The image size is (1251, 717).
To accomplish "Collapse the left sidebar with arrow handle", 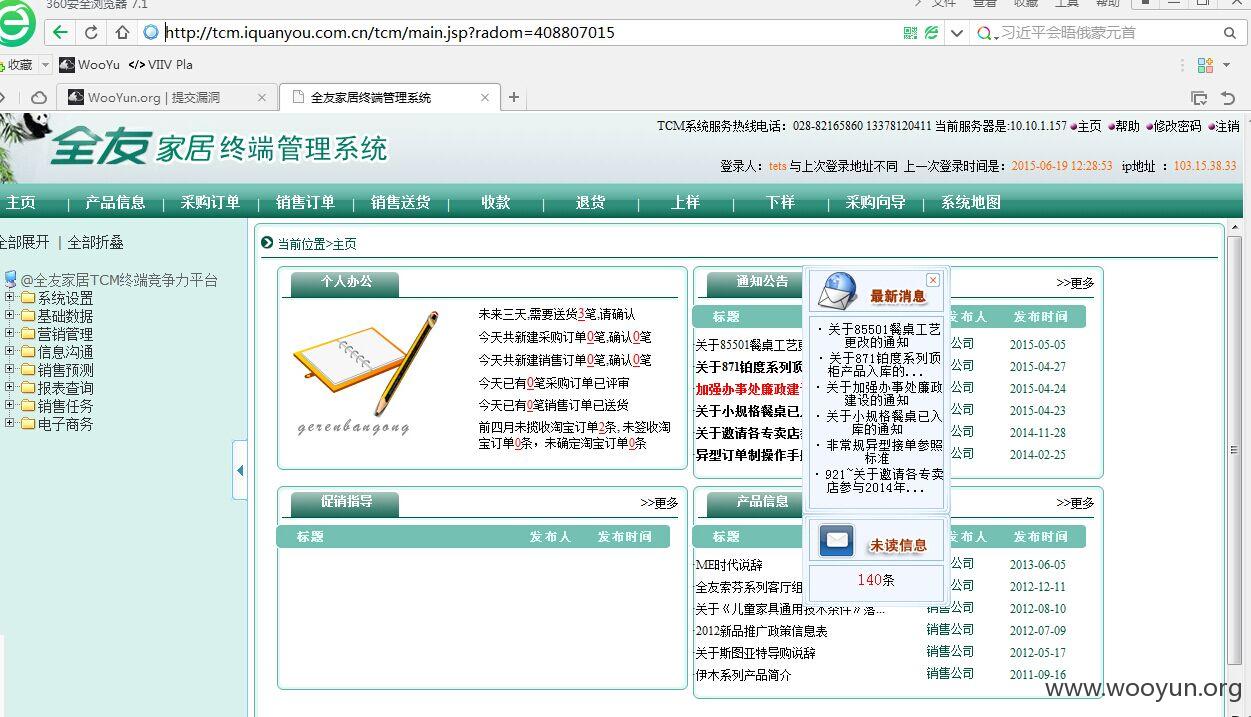I will pos(240,470).
